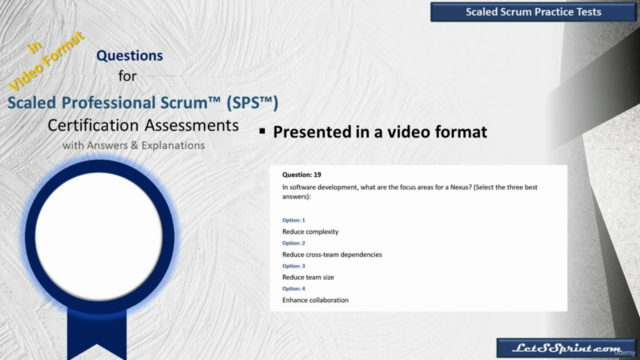Click the 'in Video Format' yellow text
Image resolution: width=640 pixels, height=360 pixels.
pos(46,61)
